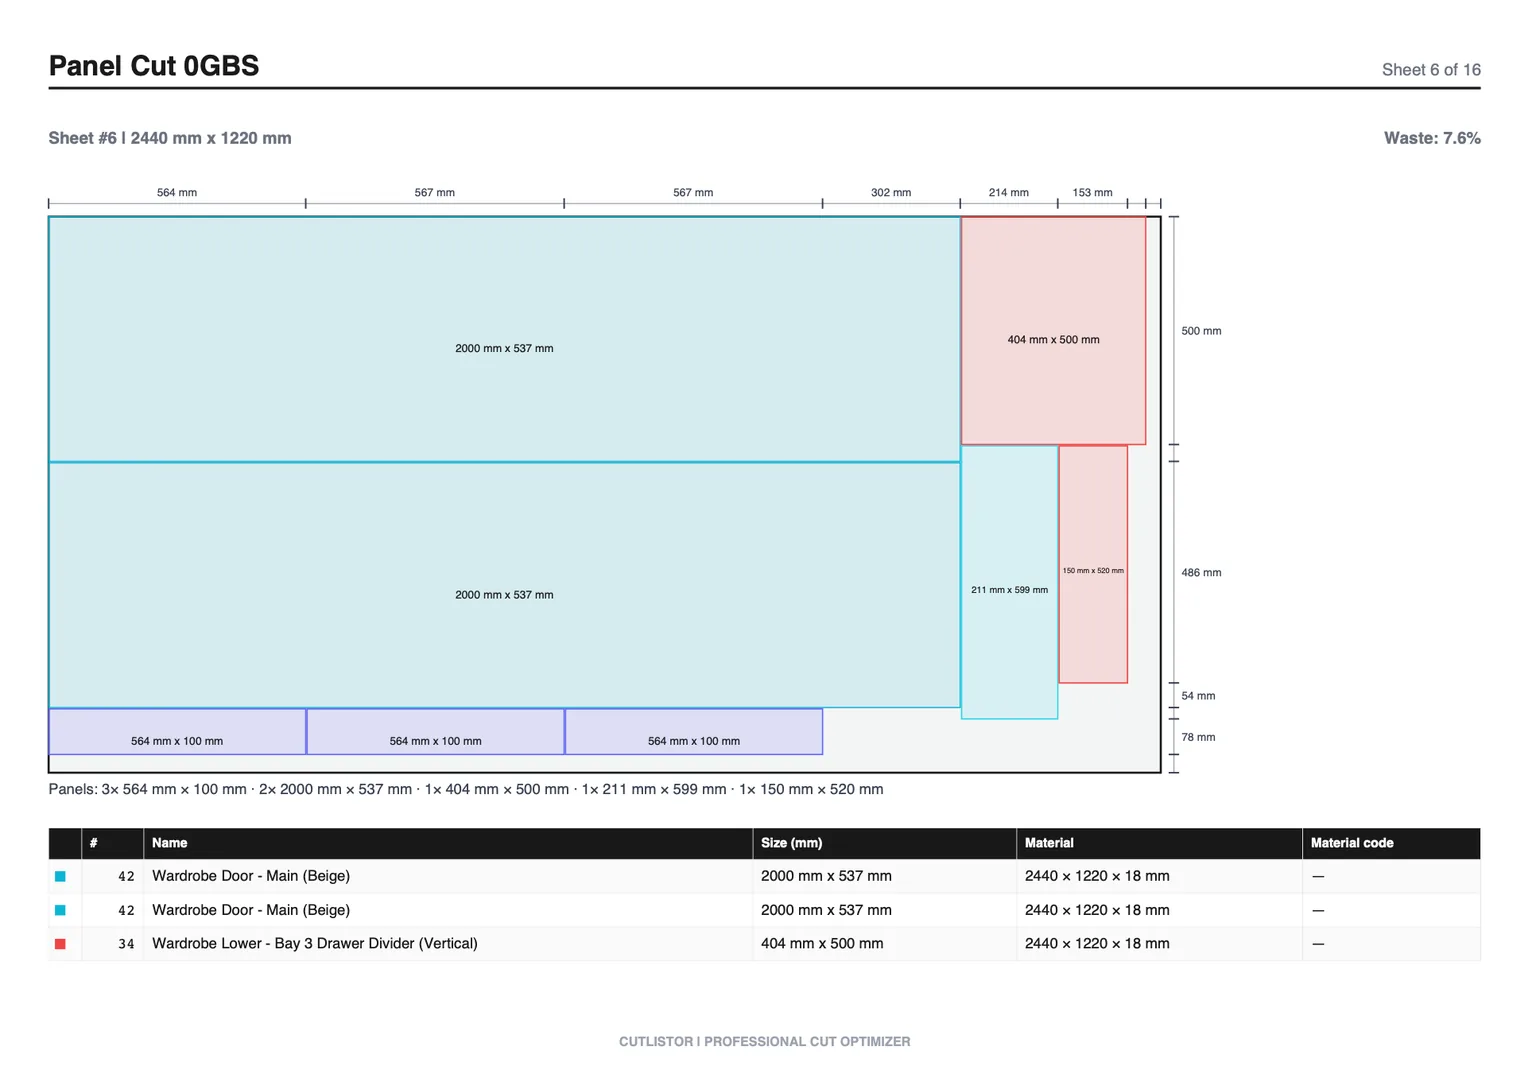
Task: Click the Panel Cut 0GBS title
Action: click(x=154, y=66)
